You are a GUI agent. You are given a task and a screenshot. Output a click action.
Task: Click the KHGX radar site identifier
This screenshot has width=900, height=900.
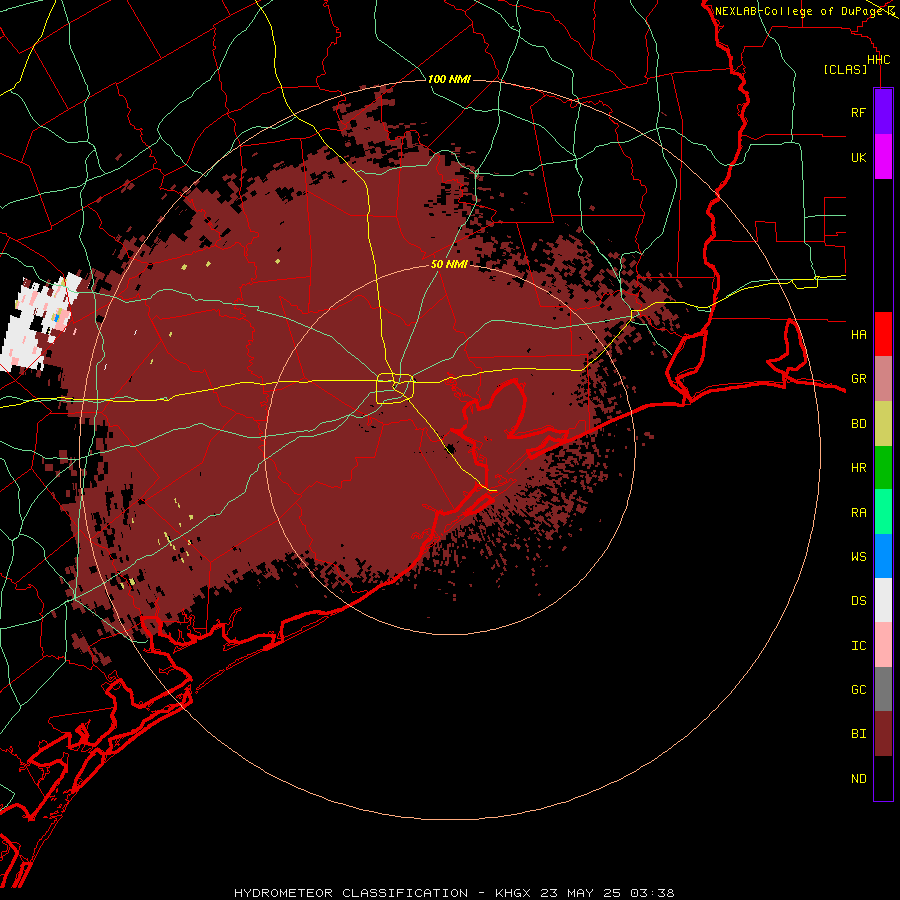(513, 893)
